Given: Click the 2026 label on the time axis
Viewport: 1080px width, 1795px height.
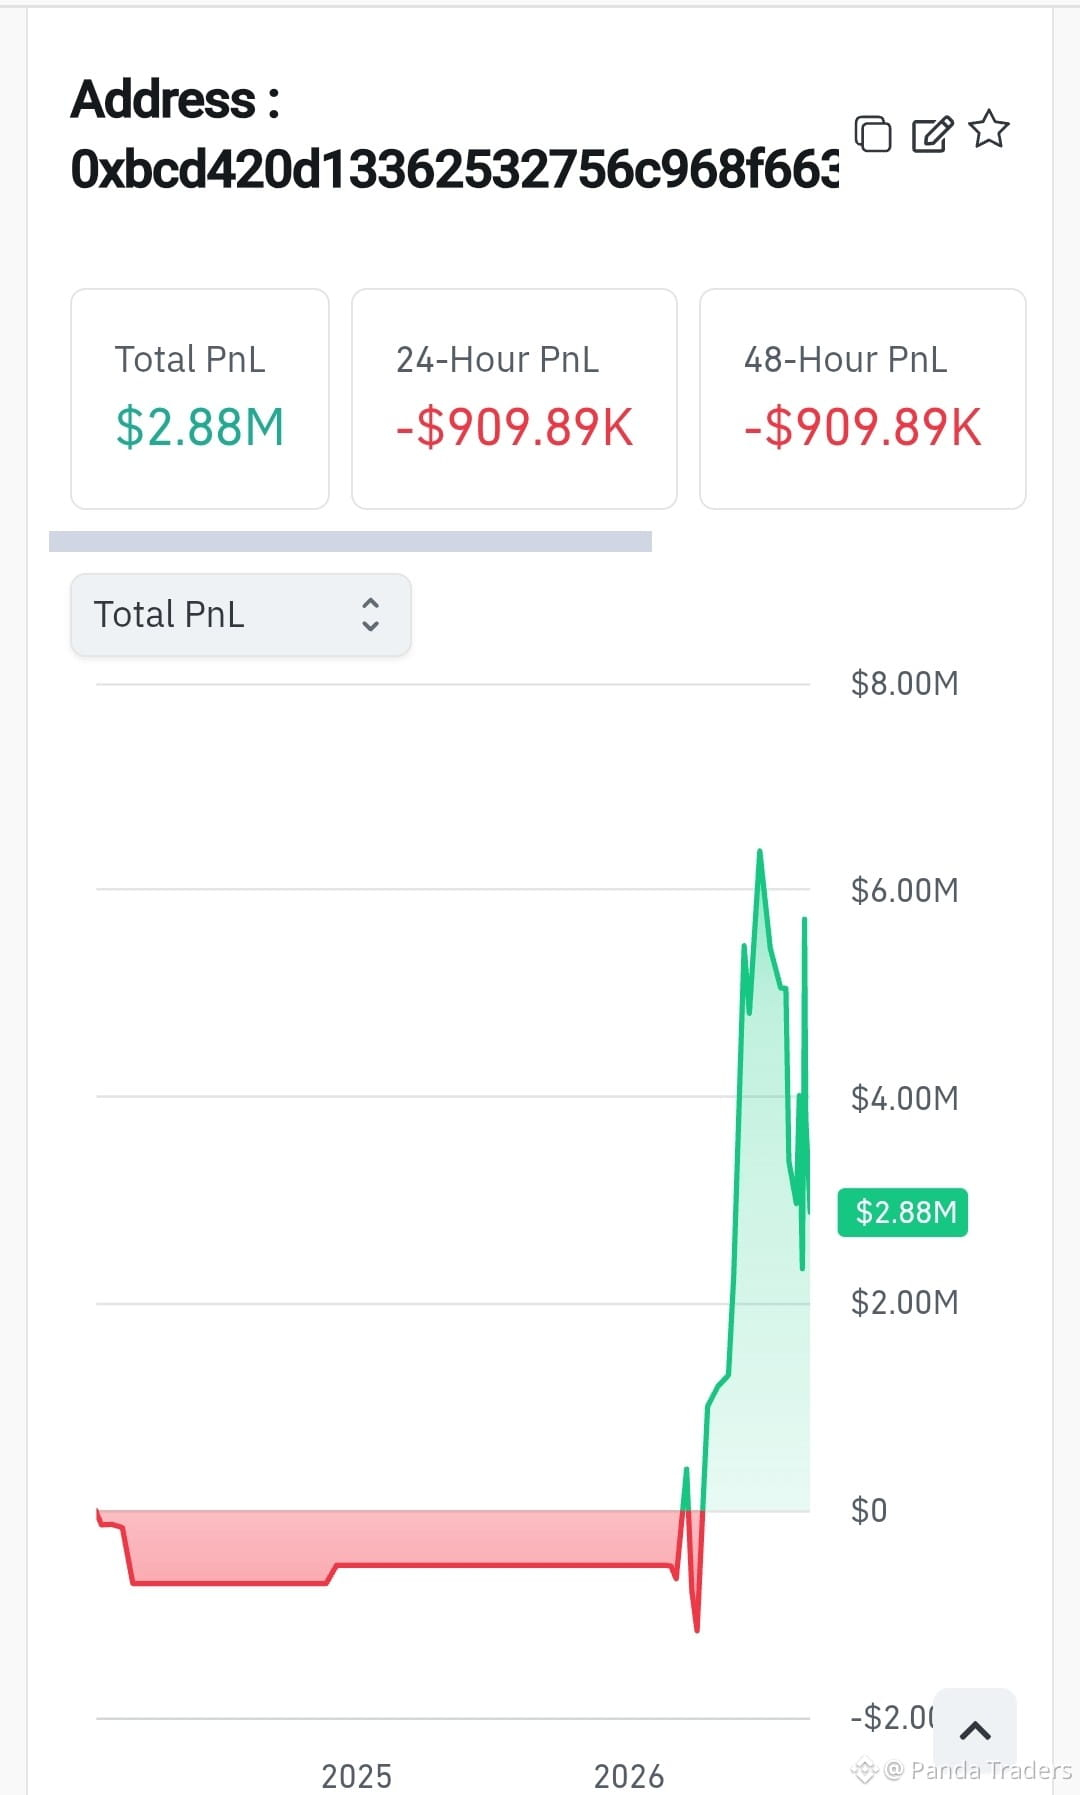Looking at the screenshot, I should [629, 1776].
